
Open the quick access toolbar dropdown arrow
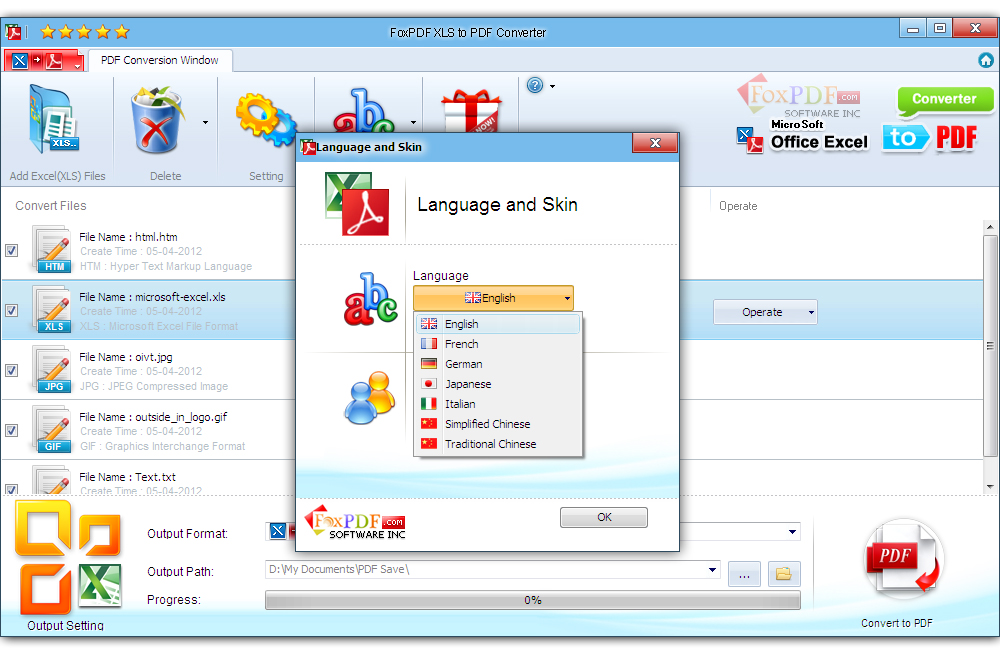click(x=77, y=66)
